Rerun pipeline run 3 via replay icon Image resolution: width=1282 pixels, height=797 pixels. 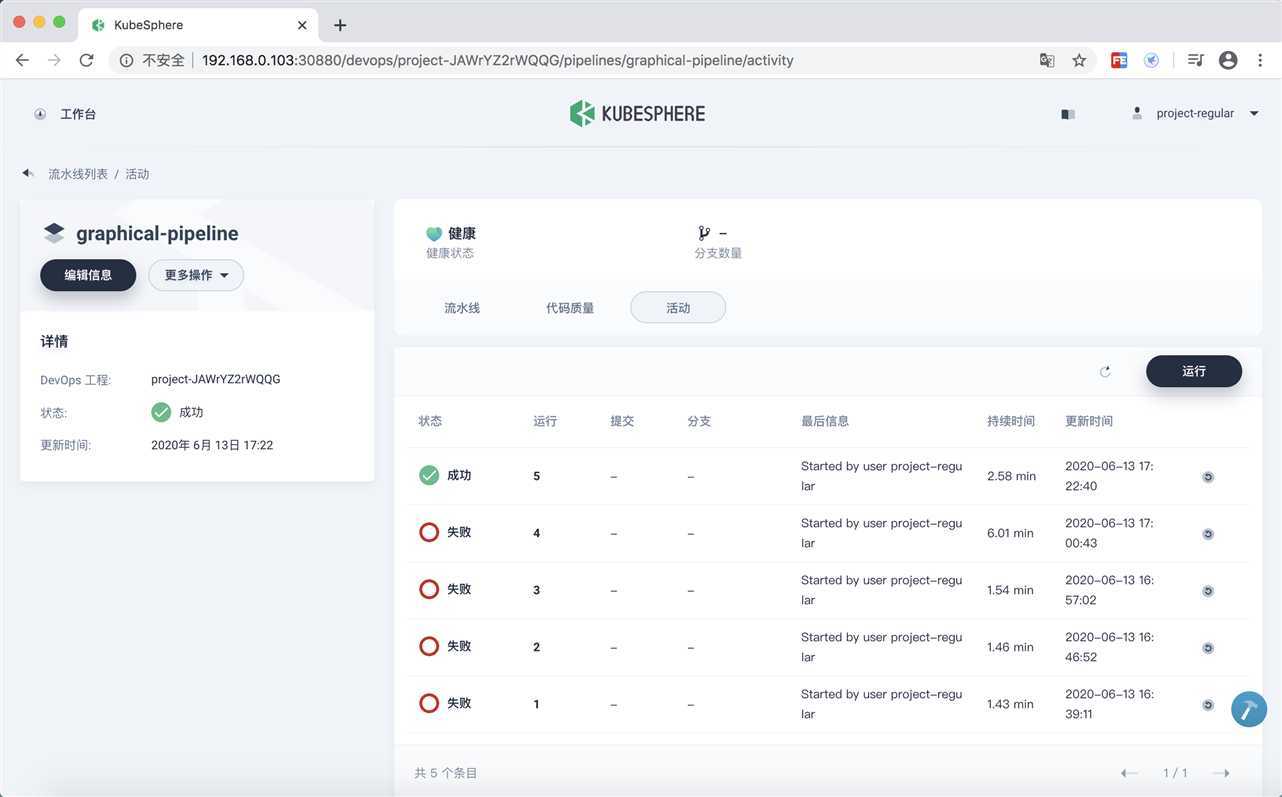coord(1208,591)
